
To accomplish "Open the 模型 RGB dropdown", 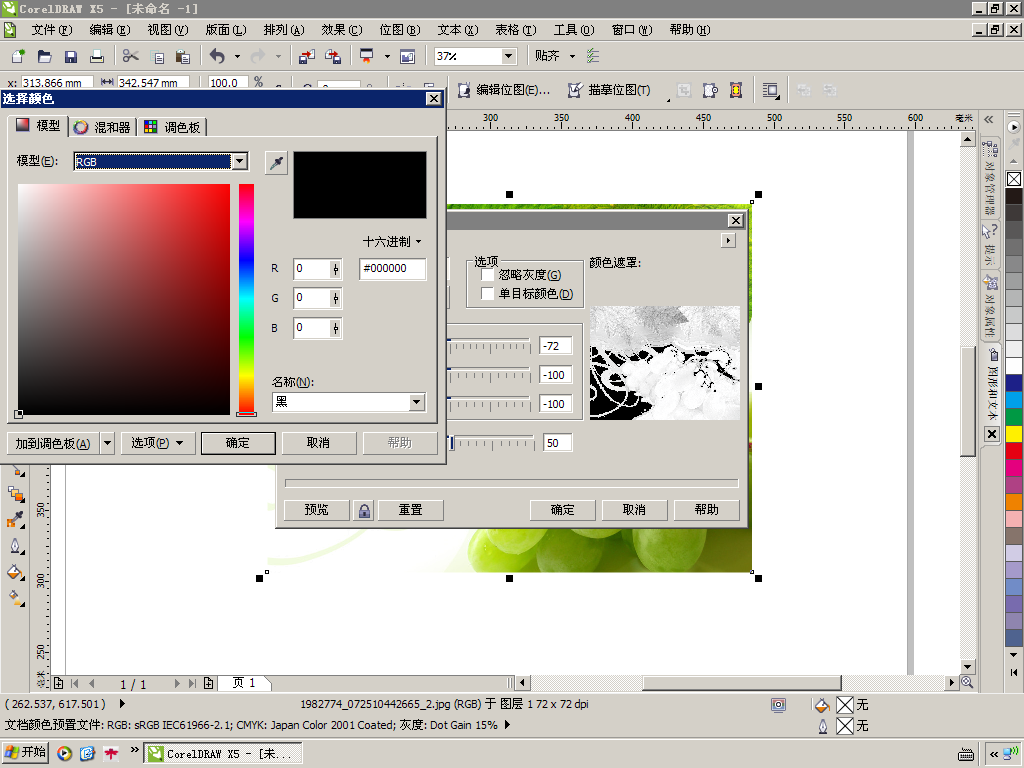I will tap(240, 161).
